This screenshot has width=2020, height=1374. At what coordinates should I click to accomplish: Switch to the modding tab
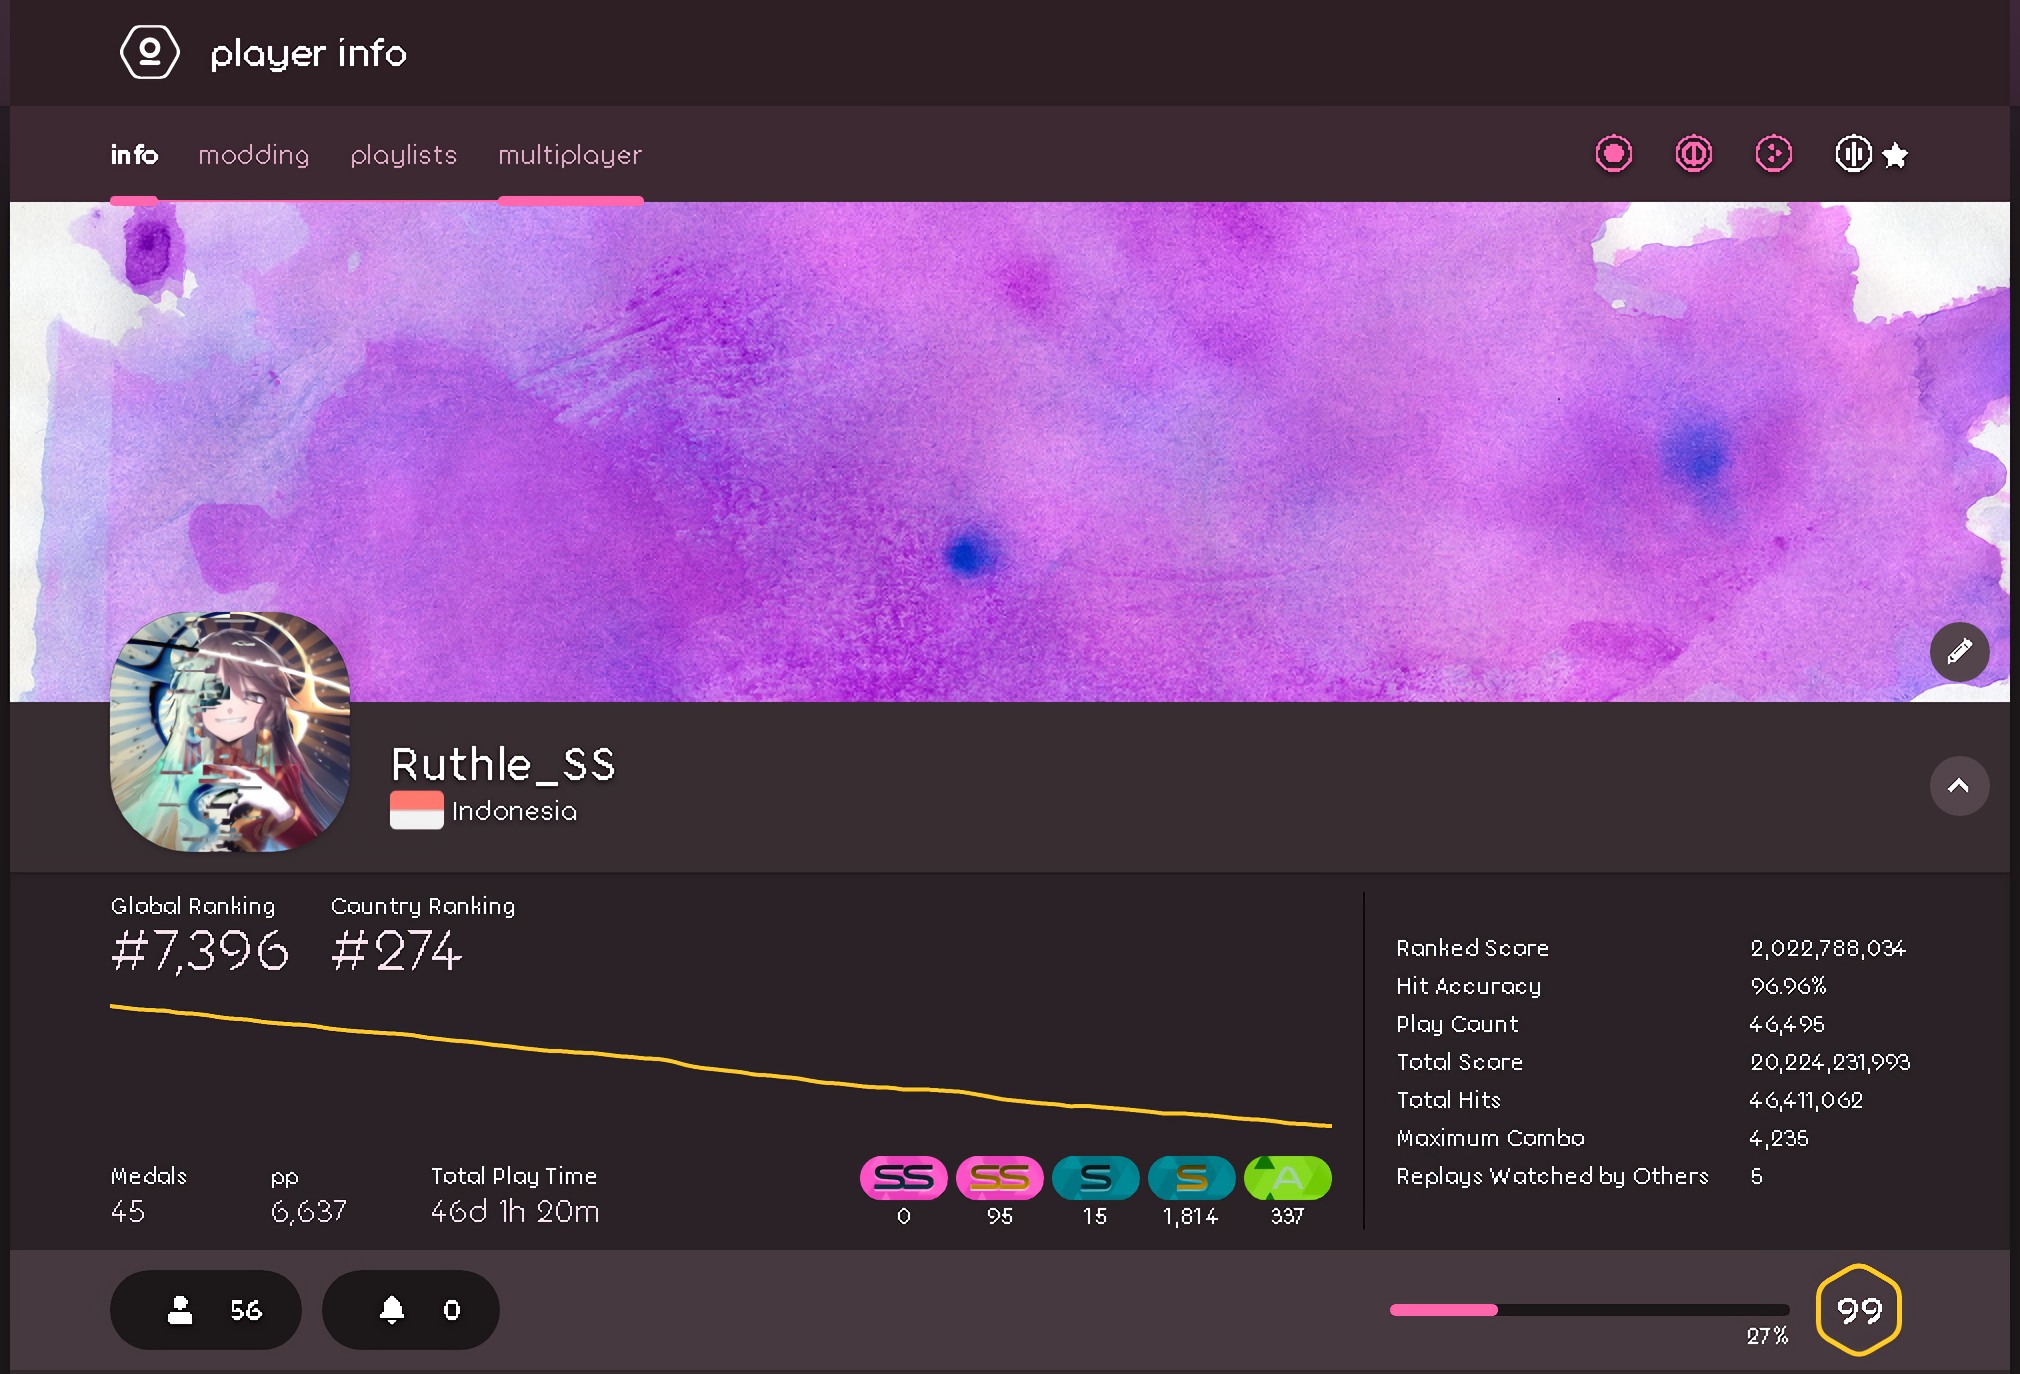click(x=253, y=155)
